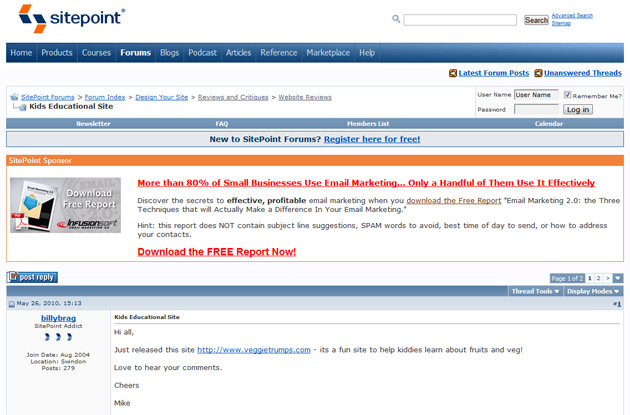Open the Newsletter menu item
Image resolution: width=630 pixels, height=415 pixels.
coord(93,124)
